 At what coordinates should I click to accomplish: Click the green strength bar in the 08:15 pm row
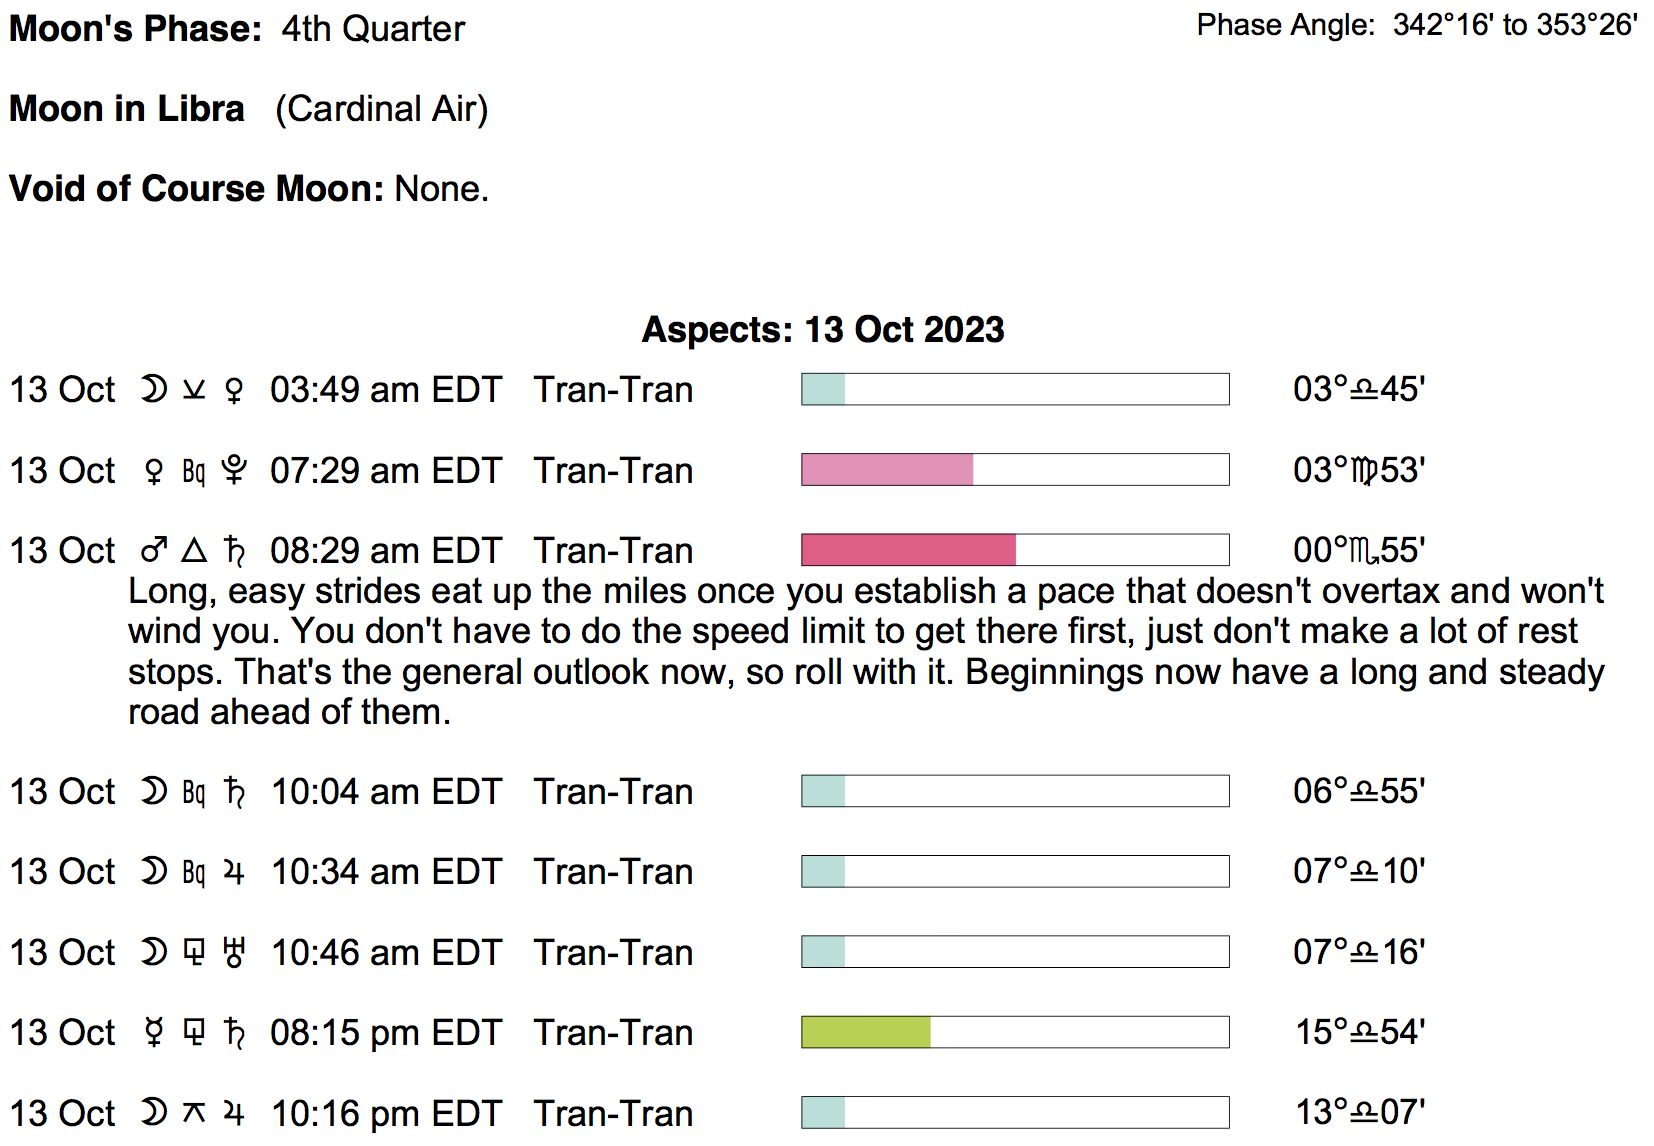[x=866, y=1032]
